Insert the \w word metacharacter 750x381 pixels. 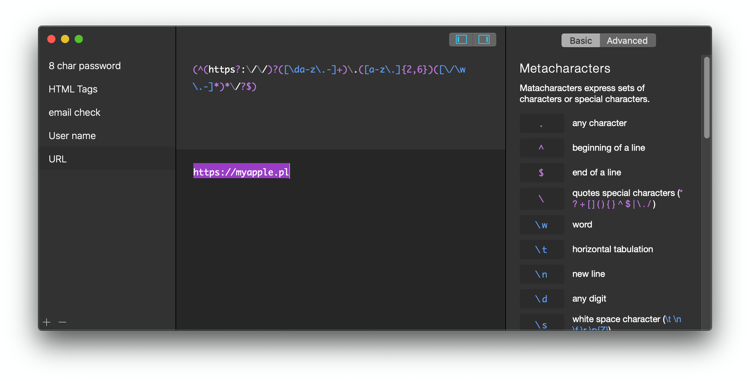pyautogui.click(x=541, y=225)
